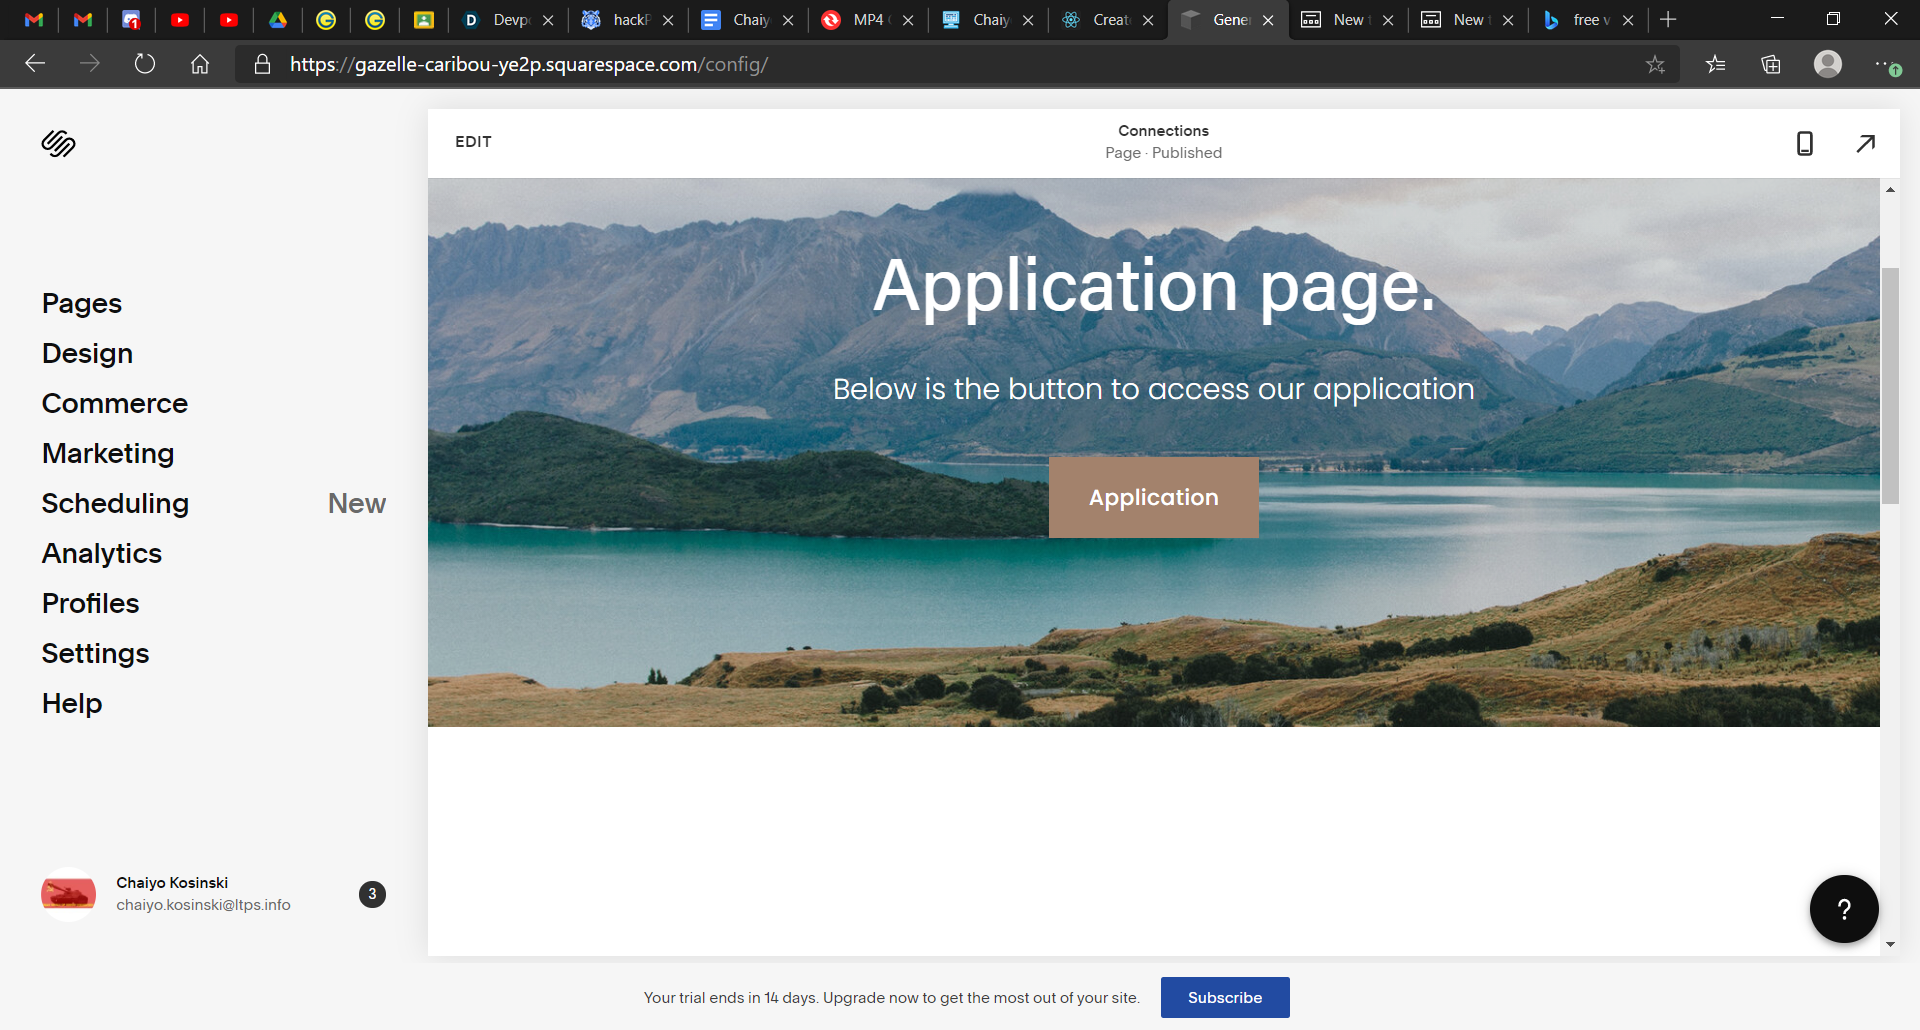This screenshot has width=1920, height=1030.
Task: Open the notifications badge showing 3
Action: (x=372, y=894)
